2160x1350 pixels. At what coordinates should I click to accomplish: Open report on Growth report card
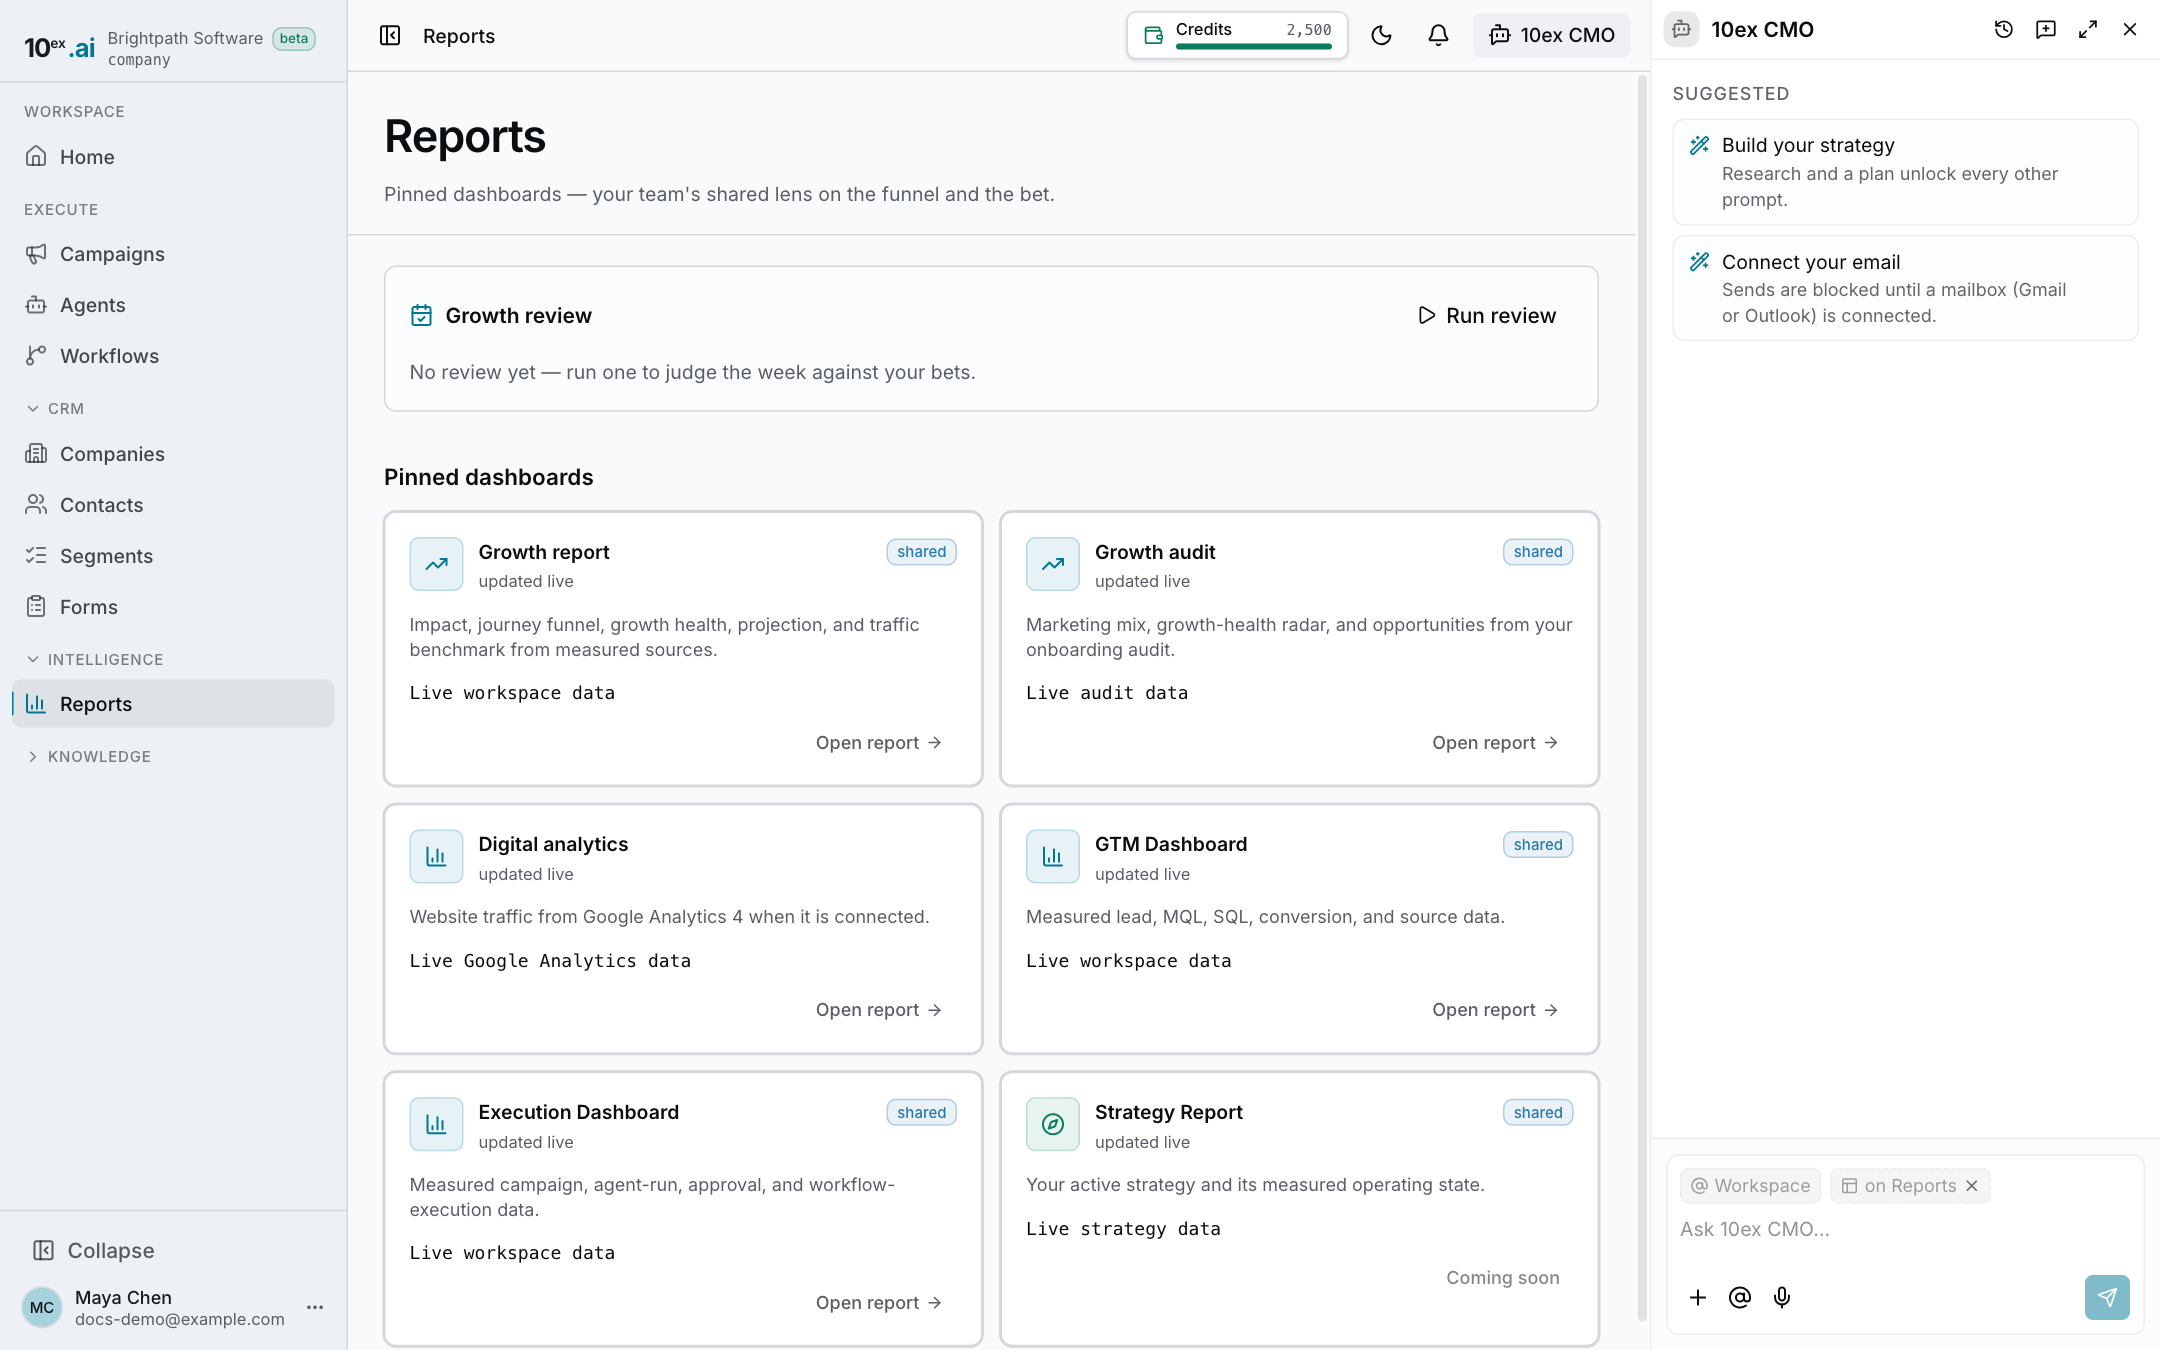click(x=879, y=743)
